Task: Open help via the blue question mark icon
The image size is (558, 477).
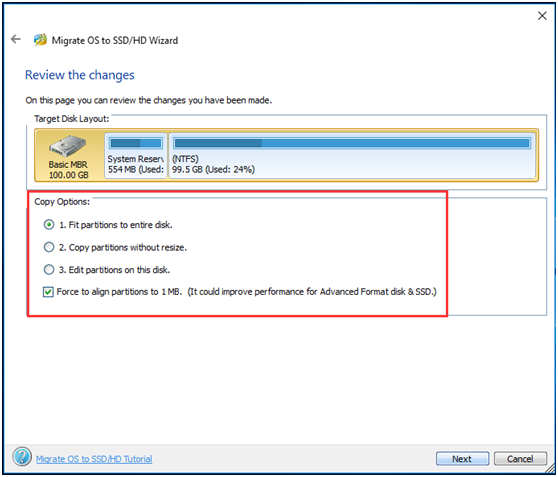Action: tap(22, 457)
